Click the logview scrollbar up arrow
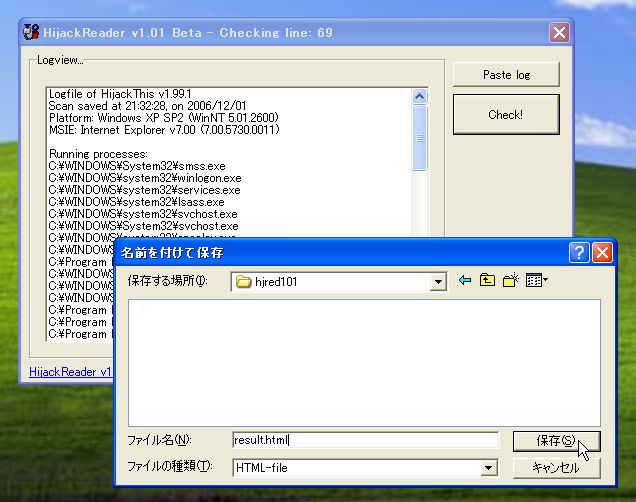636x502 pixels. pos(419,97)
